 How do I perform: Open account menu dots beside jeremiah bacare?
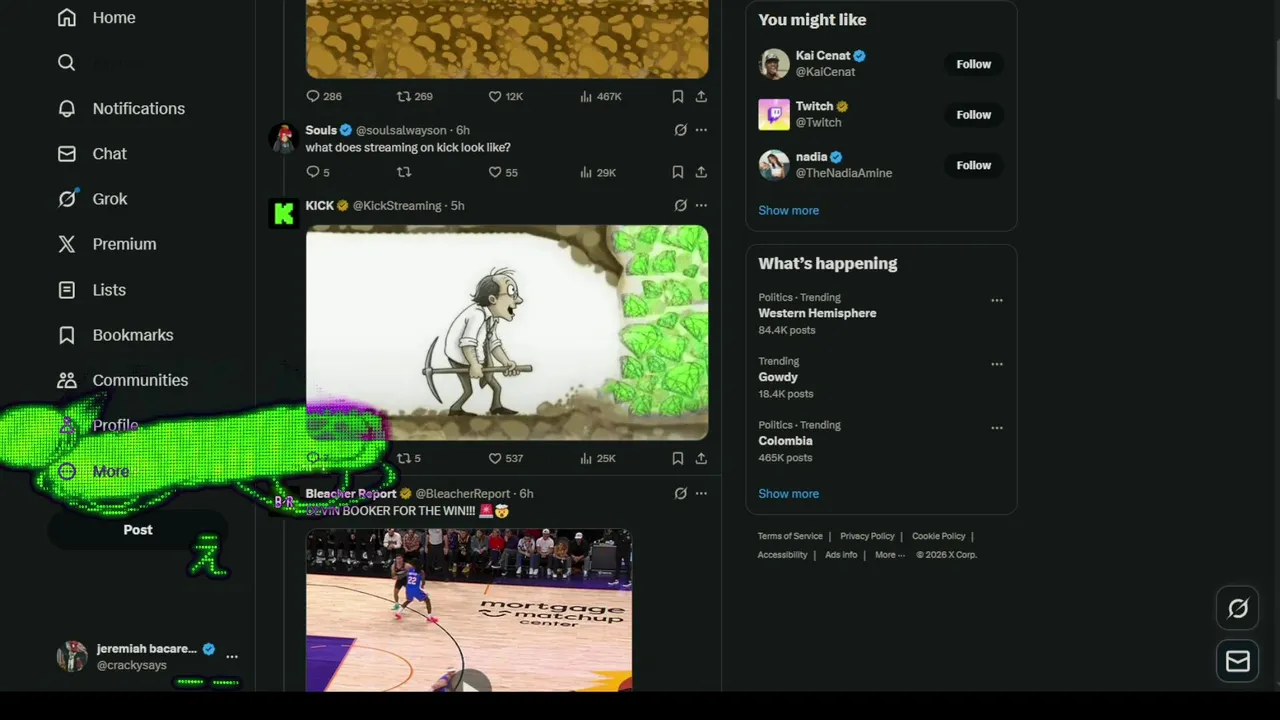point(232,657)
